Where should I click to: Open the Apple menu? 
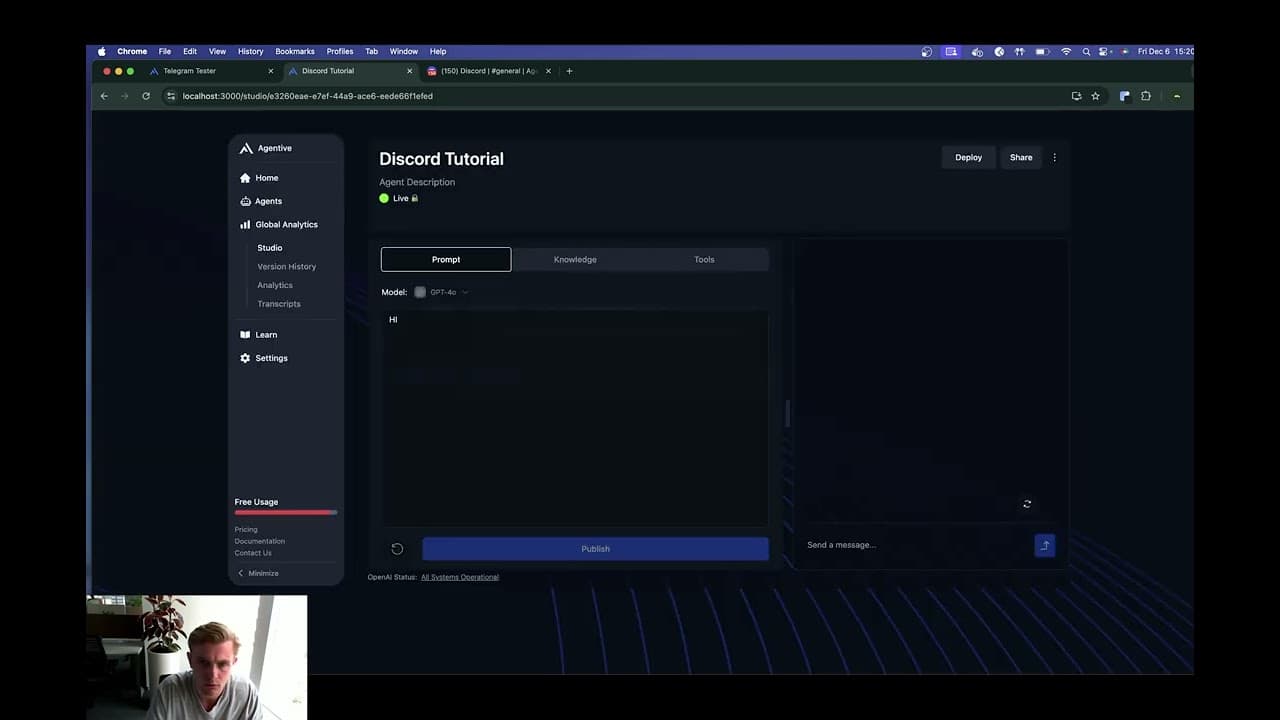pyautogui.click(x=101, y=51)
